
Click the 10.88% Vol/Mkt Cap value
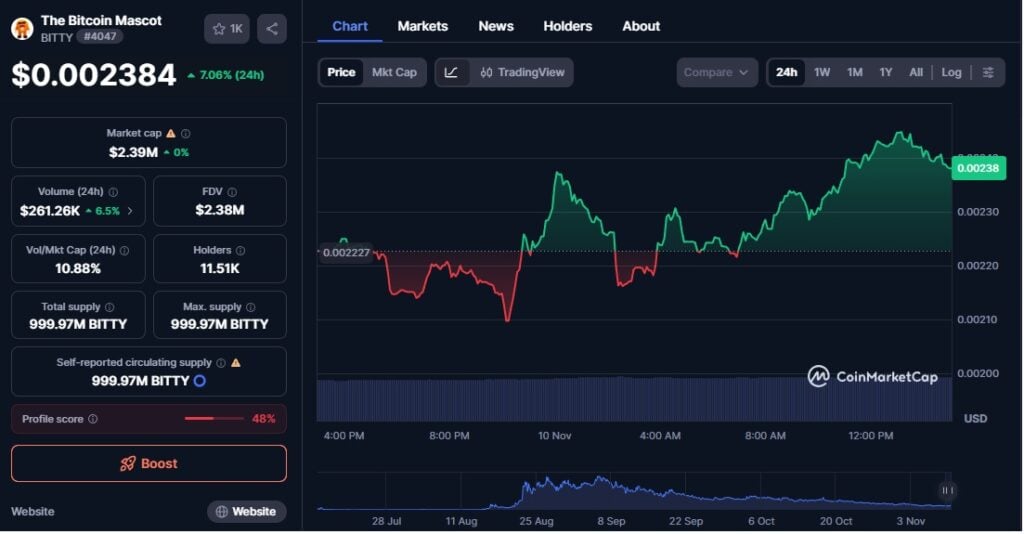click(78, 268)
